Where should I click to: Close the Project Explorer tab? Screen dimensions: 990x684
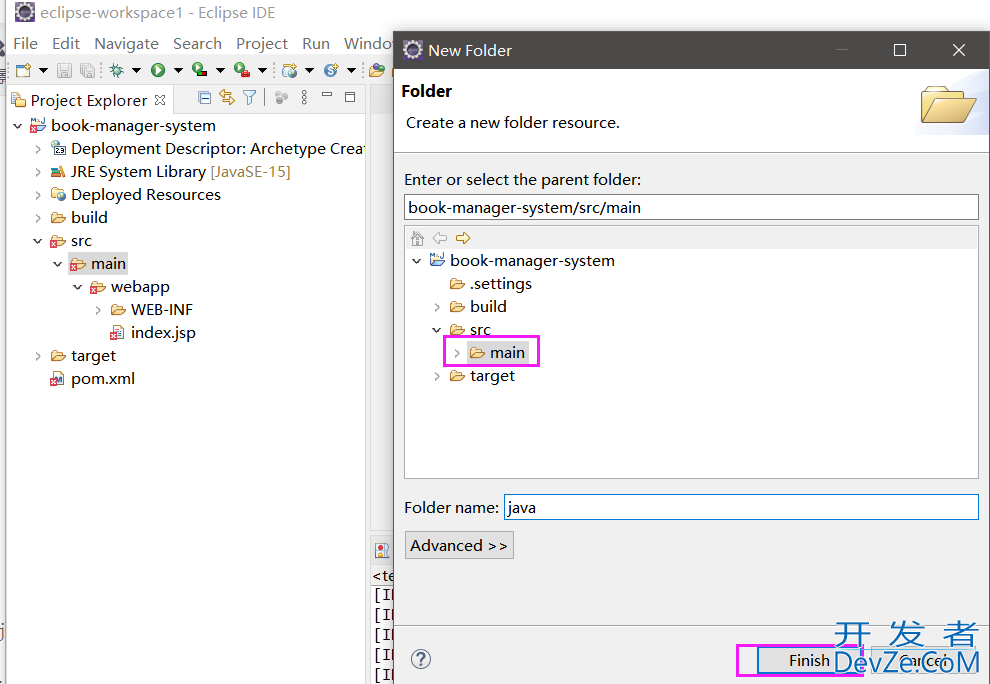click(160, 100)
